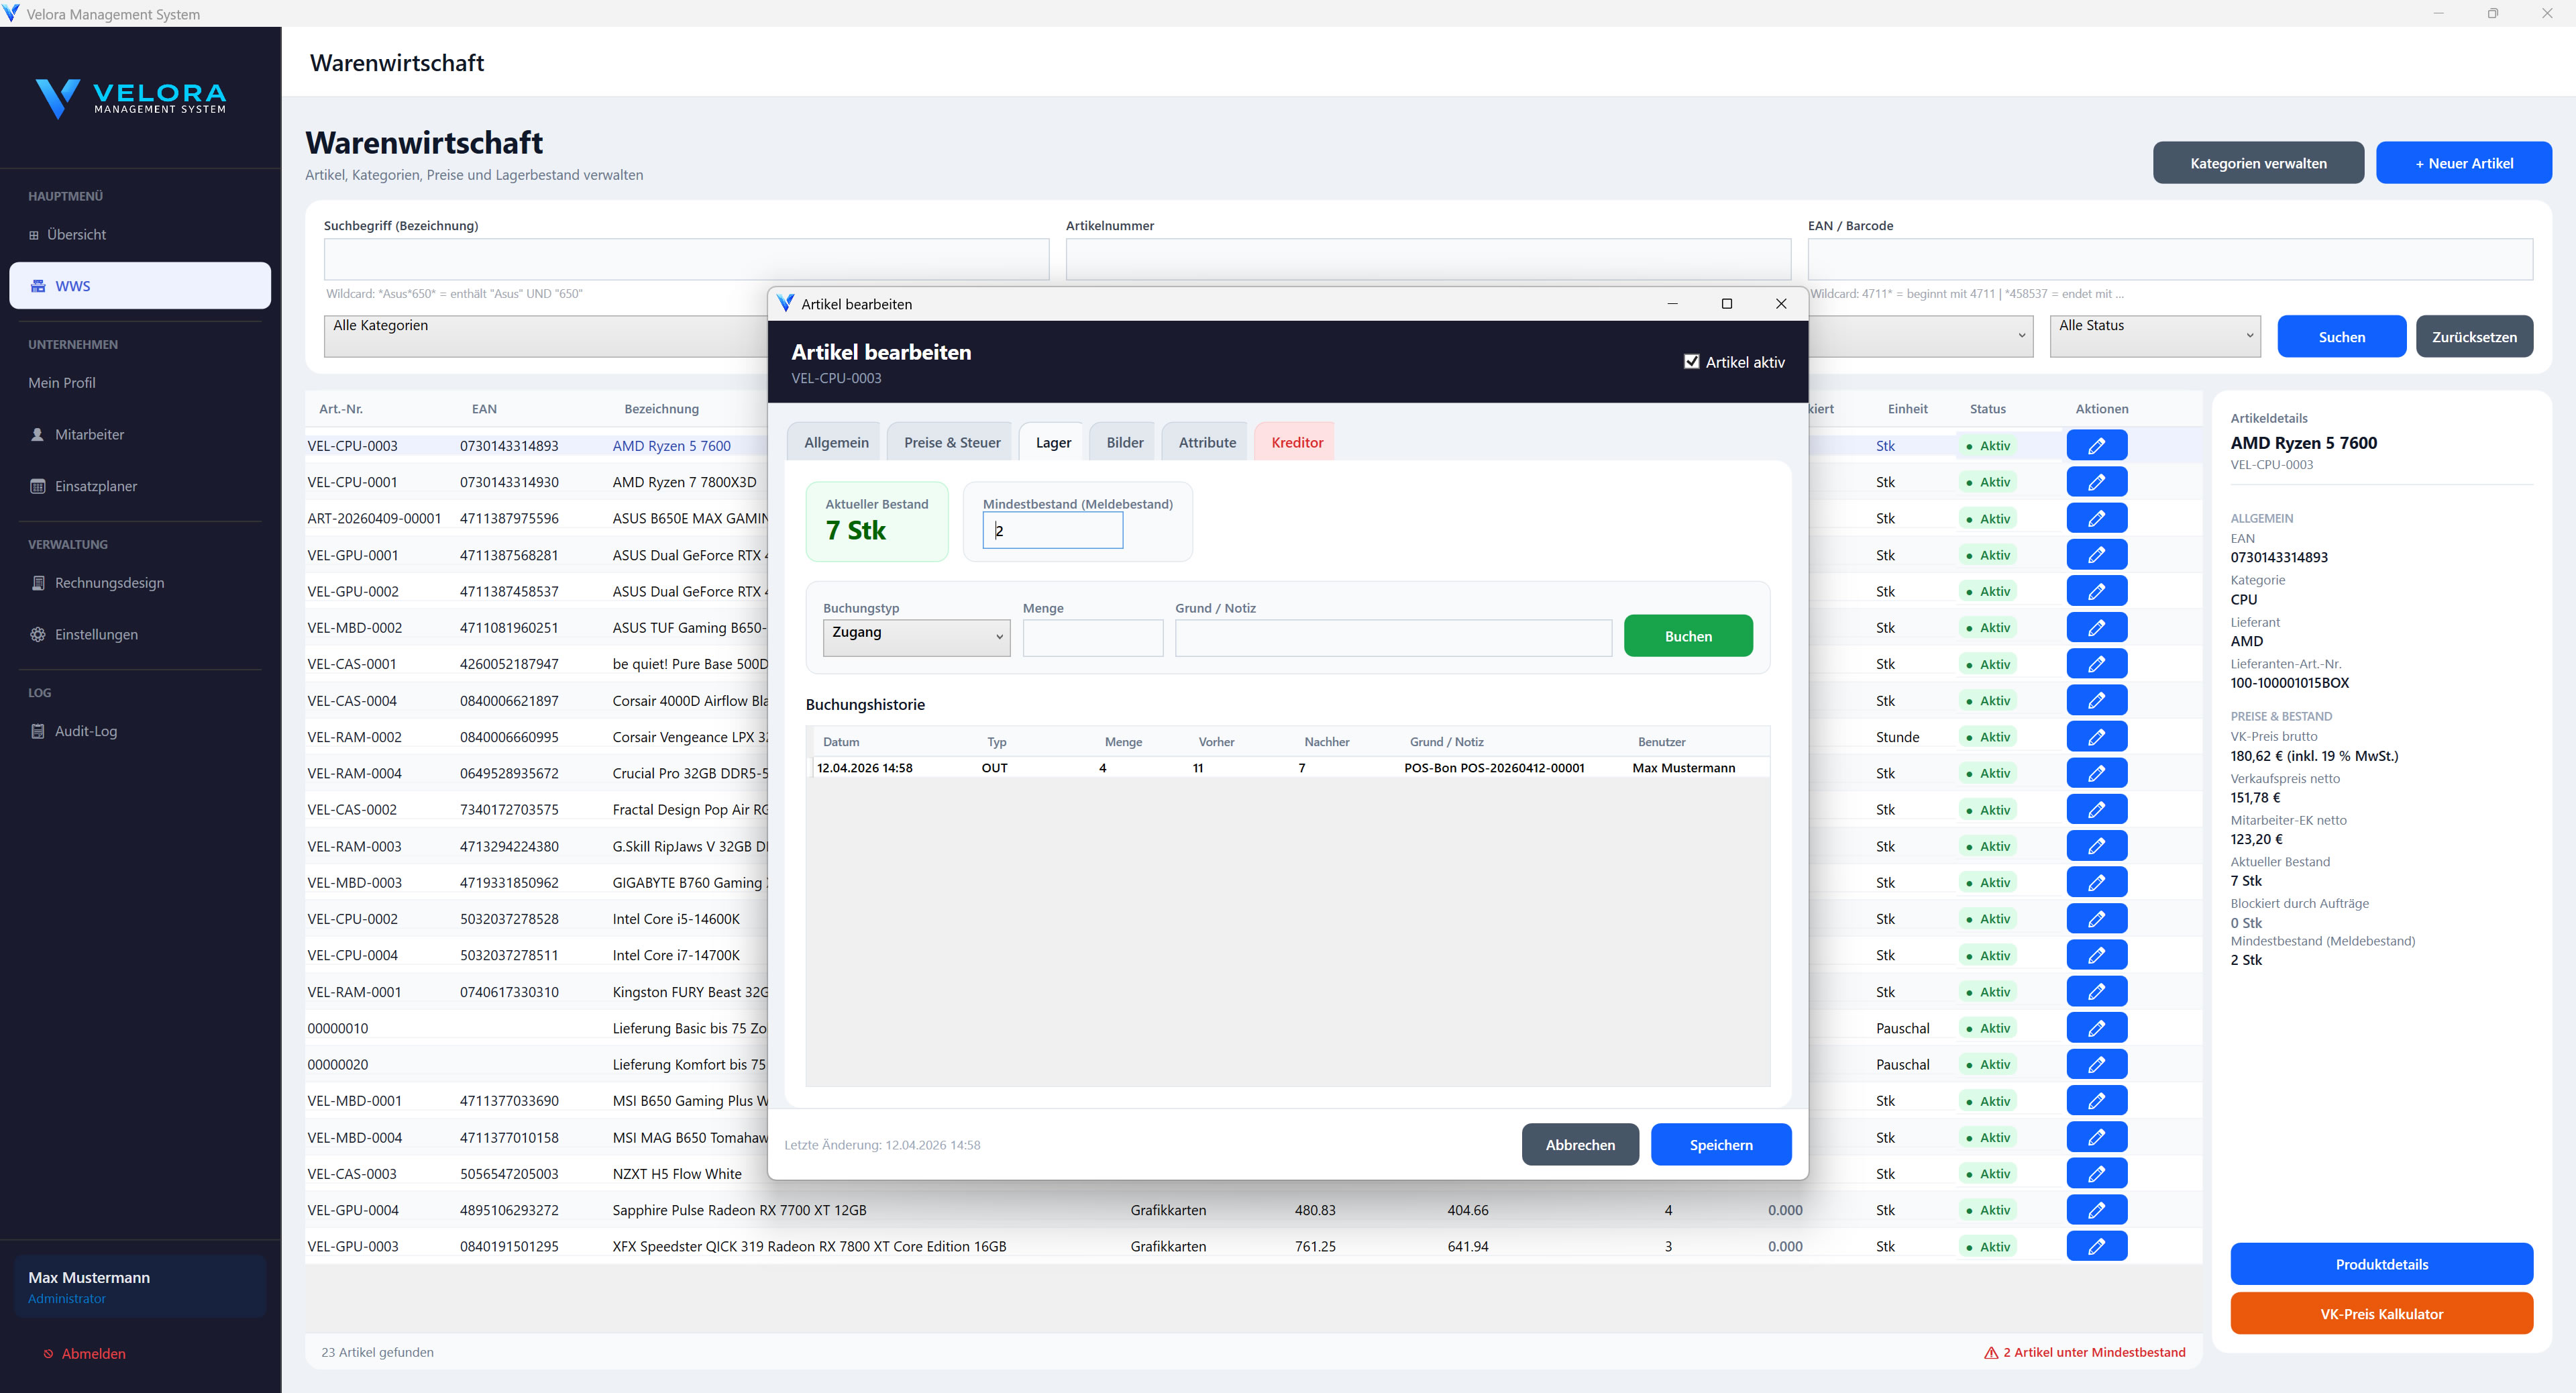The height and width of the screenshot is (1393, 2576).
Task: Click the Übersicht grid icon
Action: click(x=34, y=235)
